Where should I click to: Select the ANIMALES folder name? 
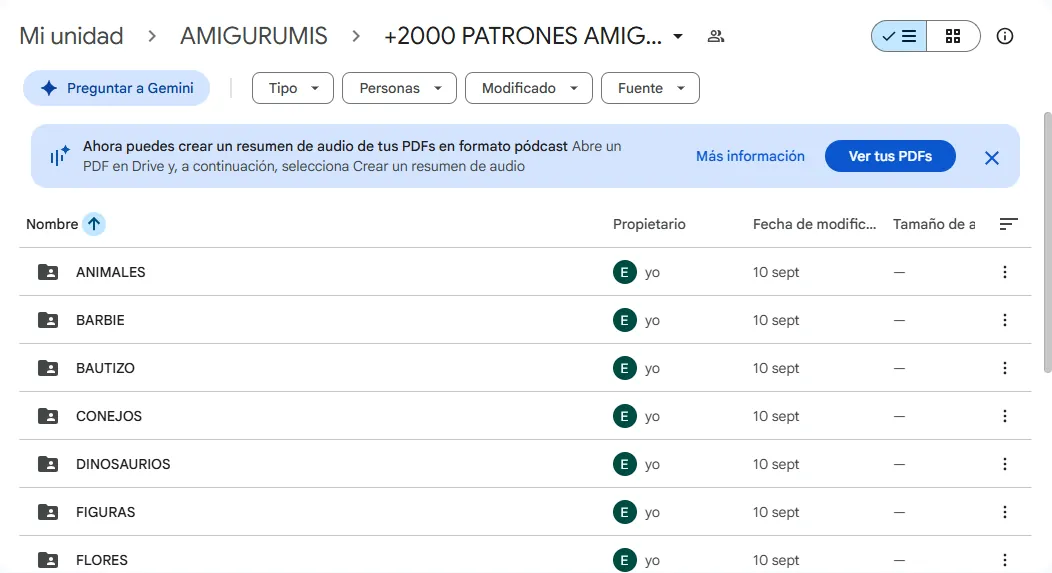tap(111, 272)
